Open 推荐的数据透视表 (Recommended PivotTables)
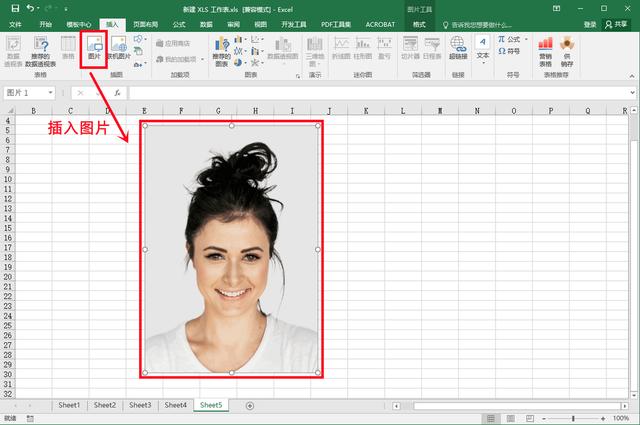The image size is (640, 425). point(42,50)
